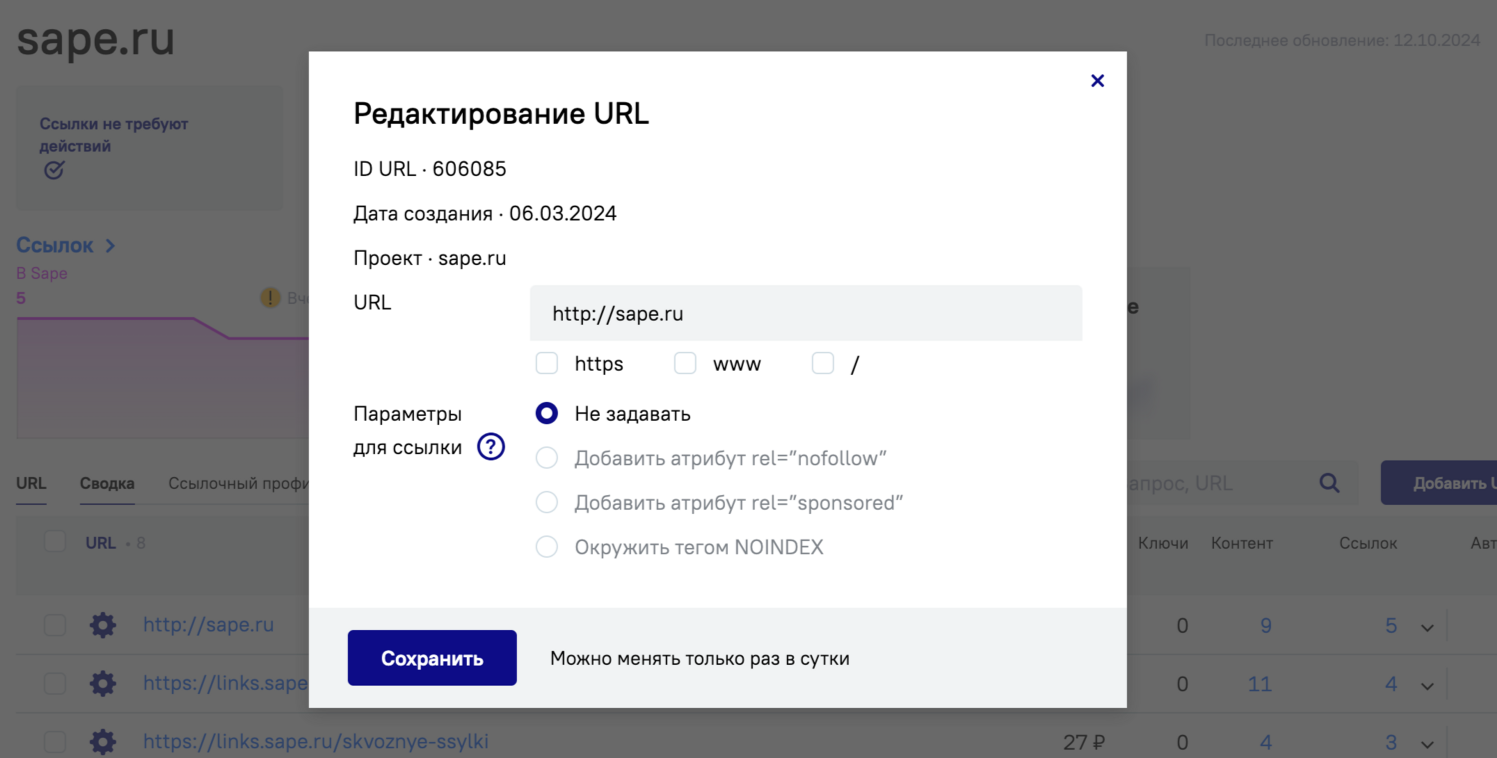Viewport: 1497px width, 758px height.
Task: Open link parameters help question mark
Action: [x=491, y=447]
